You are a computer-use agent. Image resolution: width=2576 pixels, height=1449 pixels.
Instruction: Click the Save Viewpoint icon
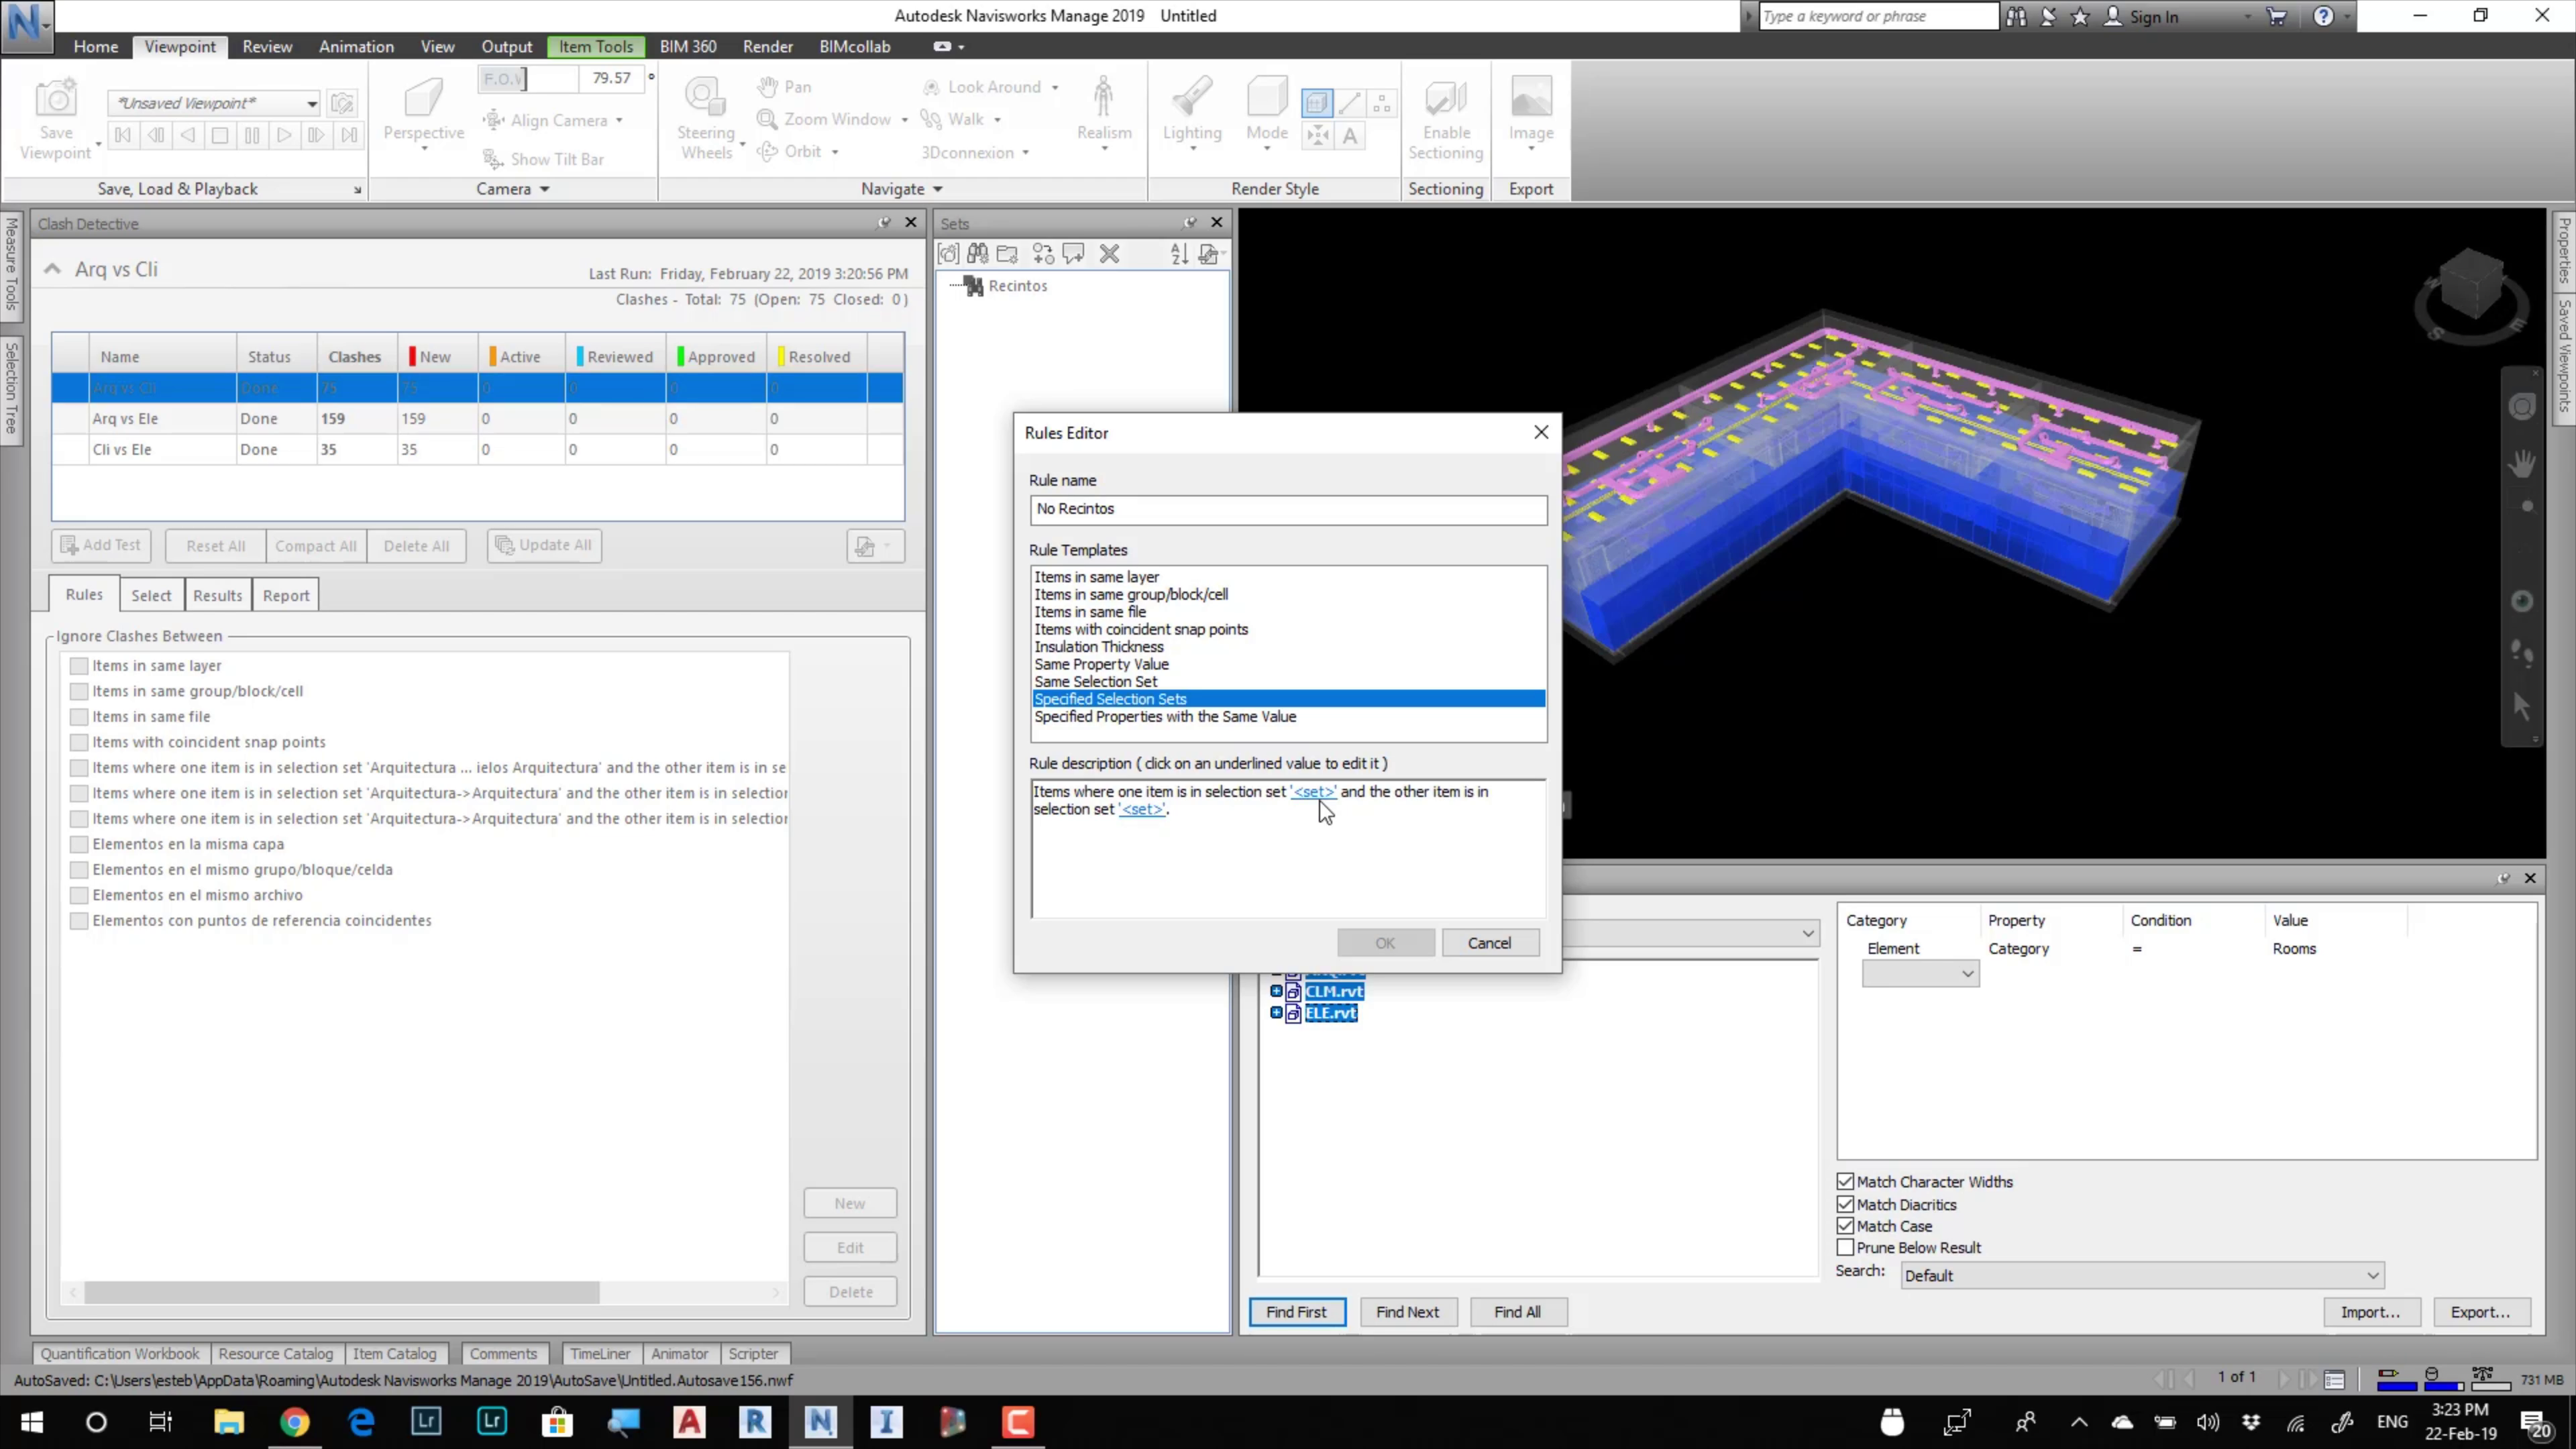click(56, 99)
